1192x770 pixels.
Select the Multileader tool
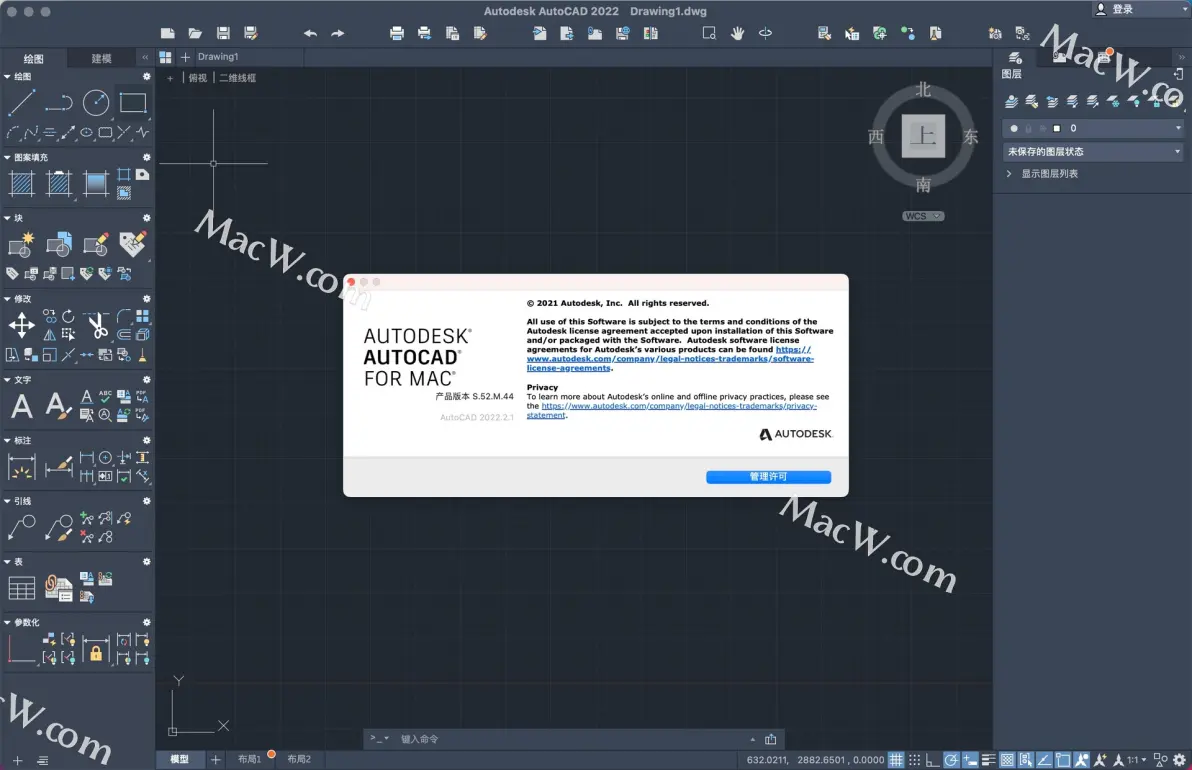(x=21, y=527)
